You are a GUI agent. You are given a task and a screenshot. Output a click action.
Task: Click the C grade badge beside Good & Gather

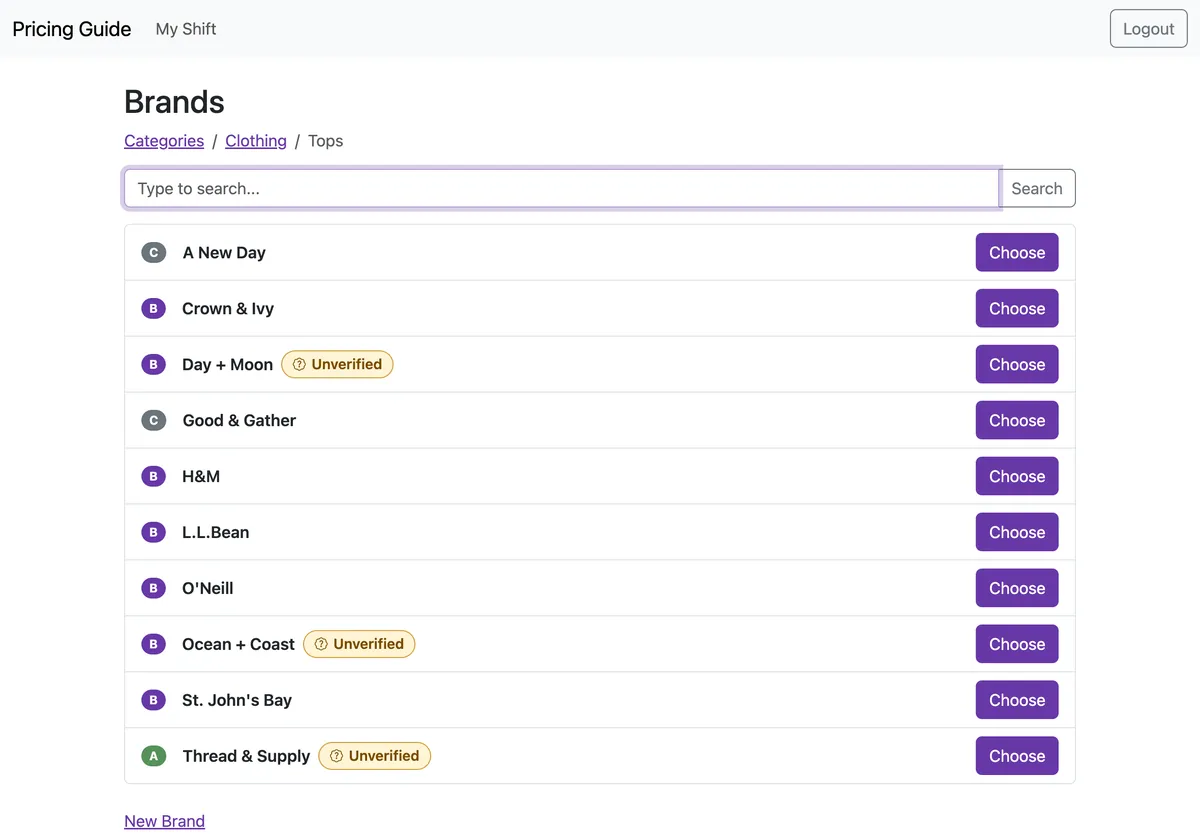[x=153, y=421]
